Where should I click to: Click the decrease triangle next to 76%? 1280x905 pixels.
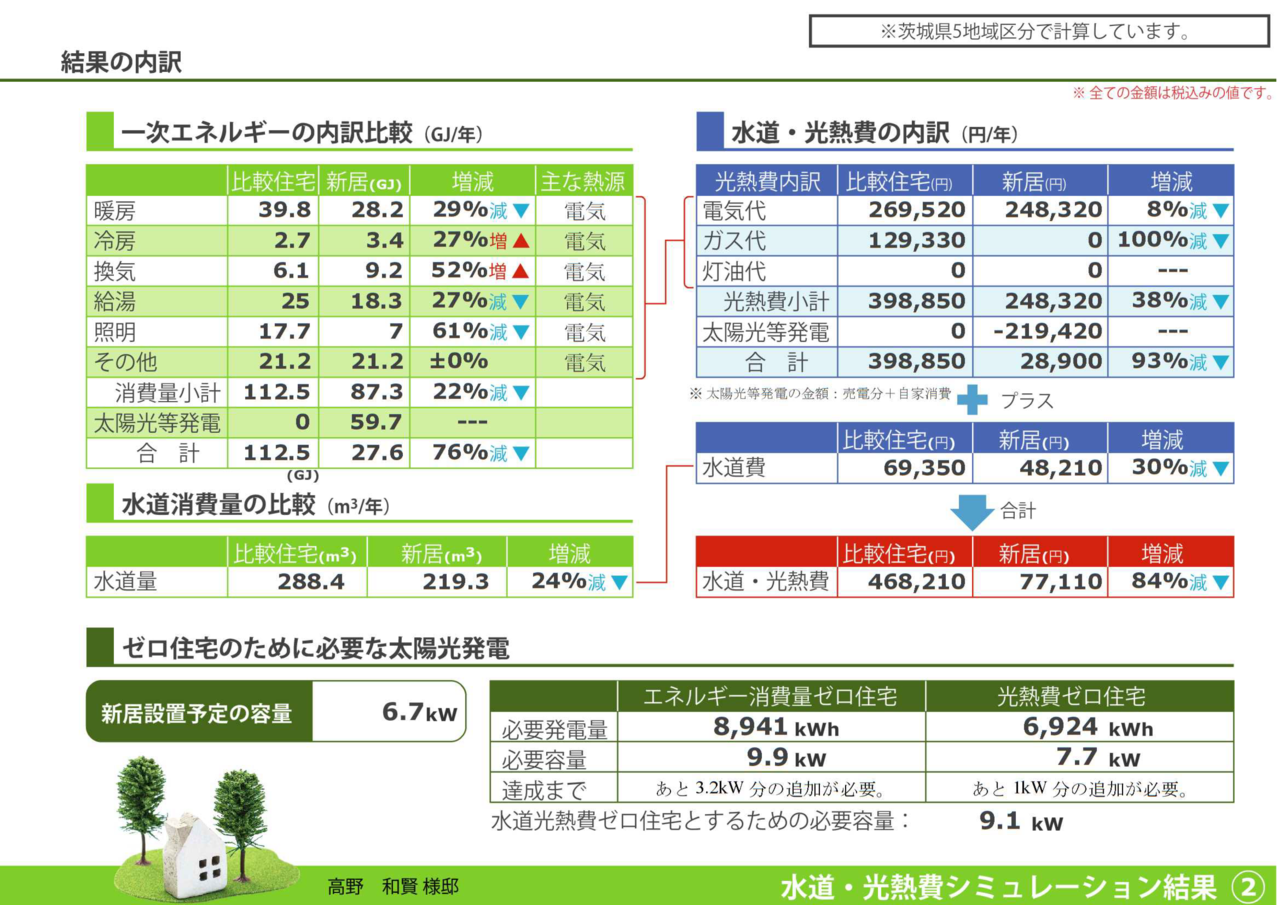pyautogui.click(x=520, y=454)
